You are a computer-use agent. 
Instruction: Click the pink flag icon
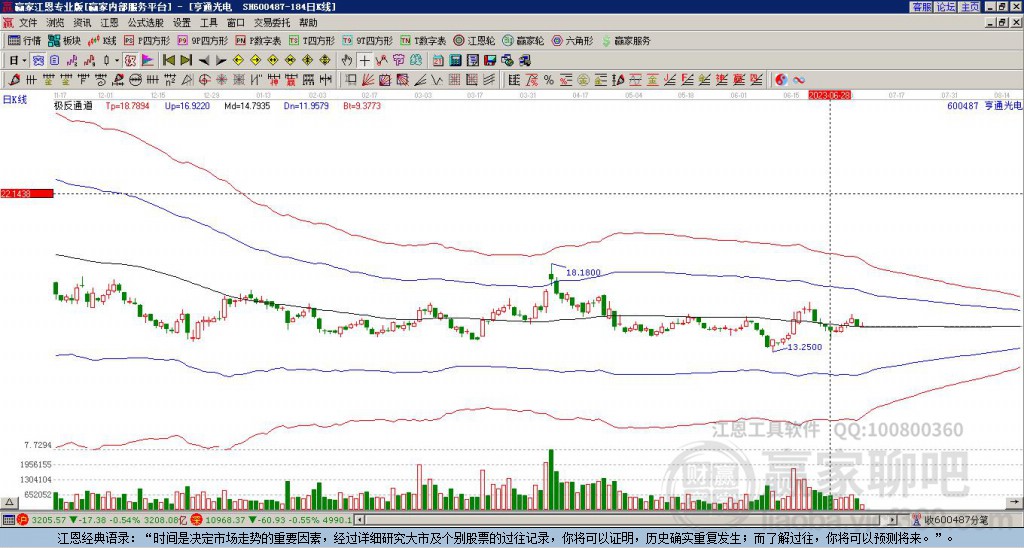[148, 61]
